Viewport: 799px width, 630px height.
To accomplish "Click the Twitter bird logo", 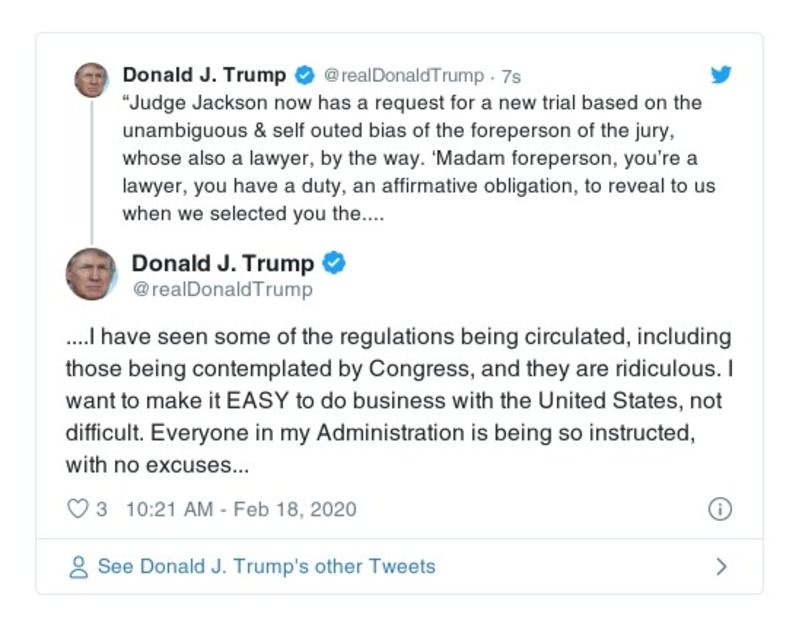I will [x=721, y=75].
